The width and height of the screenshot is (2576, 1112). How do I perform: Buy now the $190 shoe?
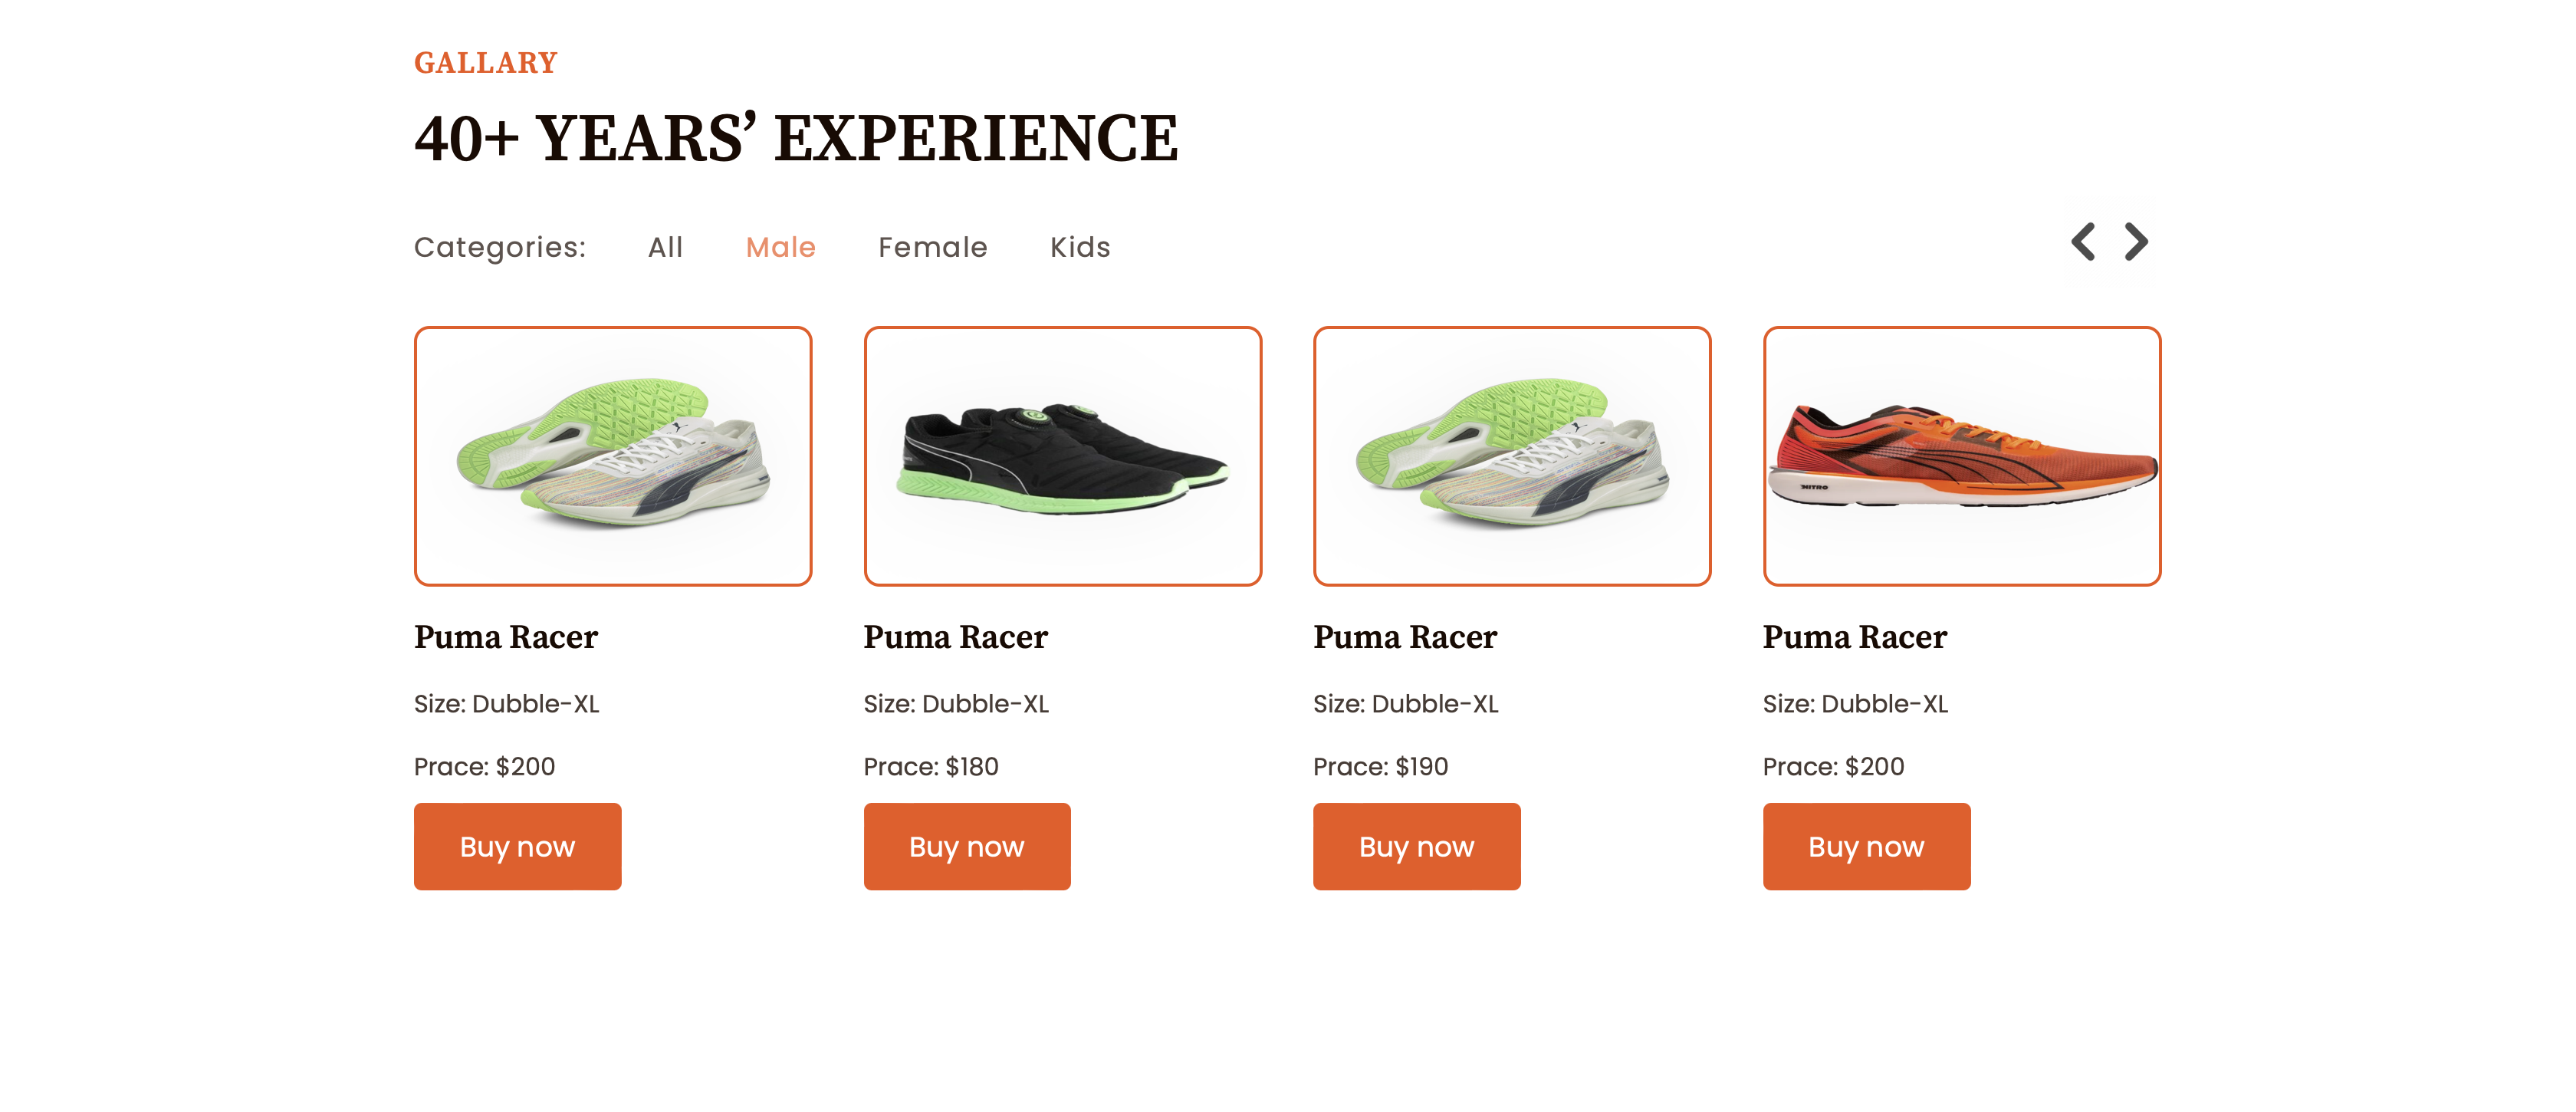pos(1417,846)
